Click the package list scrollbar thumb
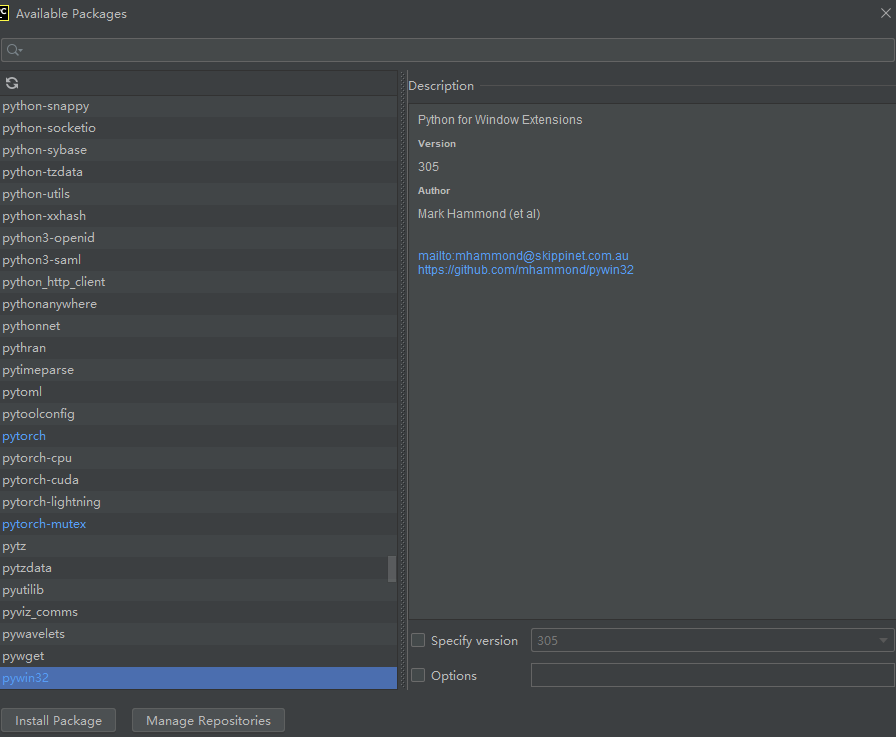Viewport: 896px width, 737px height. (392, 569)
